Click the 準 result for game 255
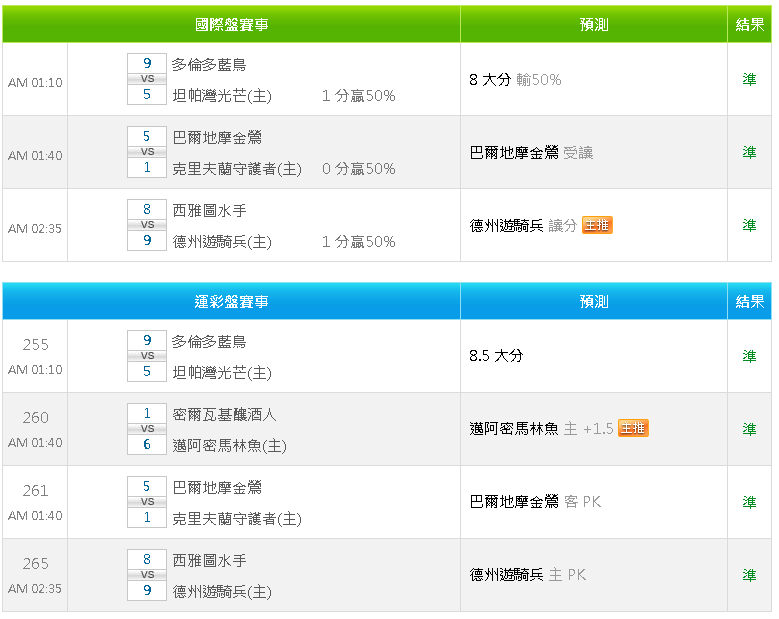This screenshot has width=779, height=619. click(x=749, y=356)
